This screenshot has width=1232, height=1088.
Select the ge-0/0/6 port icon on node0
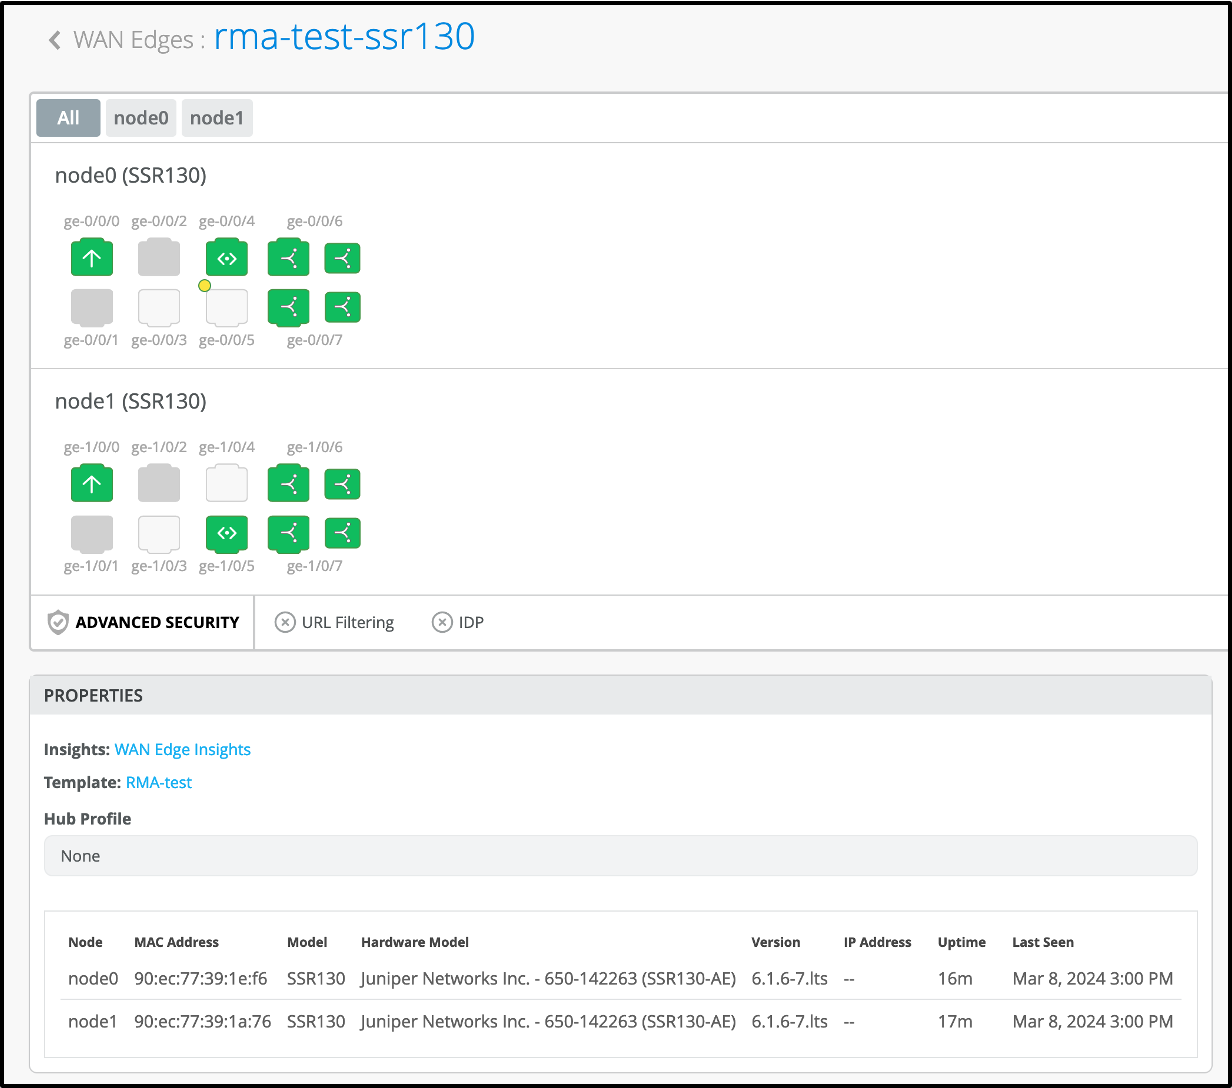[288, 259]
